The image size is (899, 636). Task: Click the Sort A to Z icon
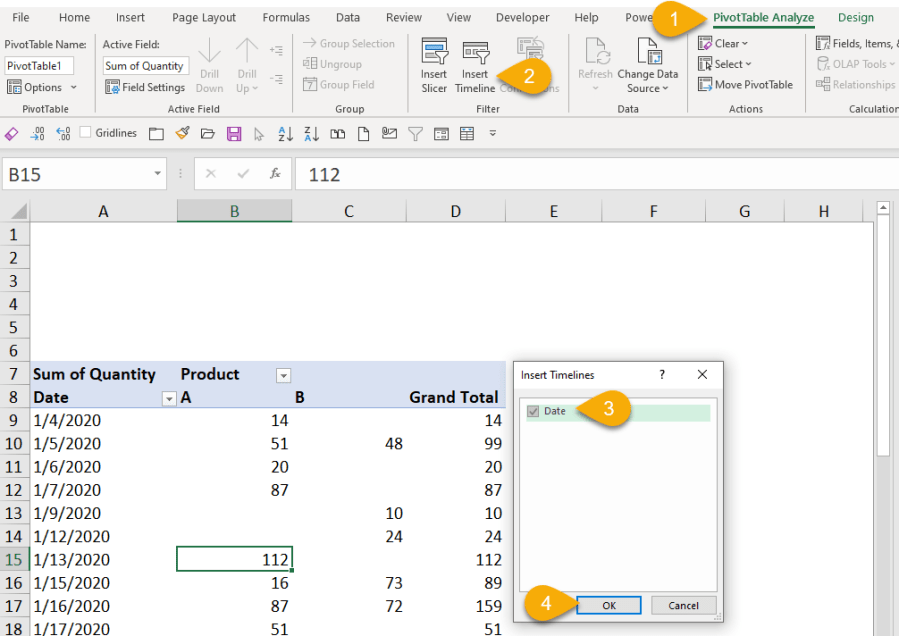(284, 134)
